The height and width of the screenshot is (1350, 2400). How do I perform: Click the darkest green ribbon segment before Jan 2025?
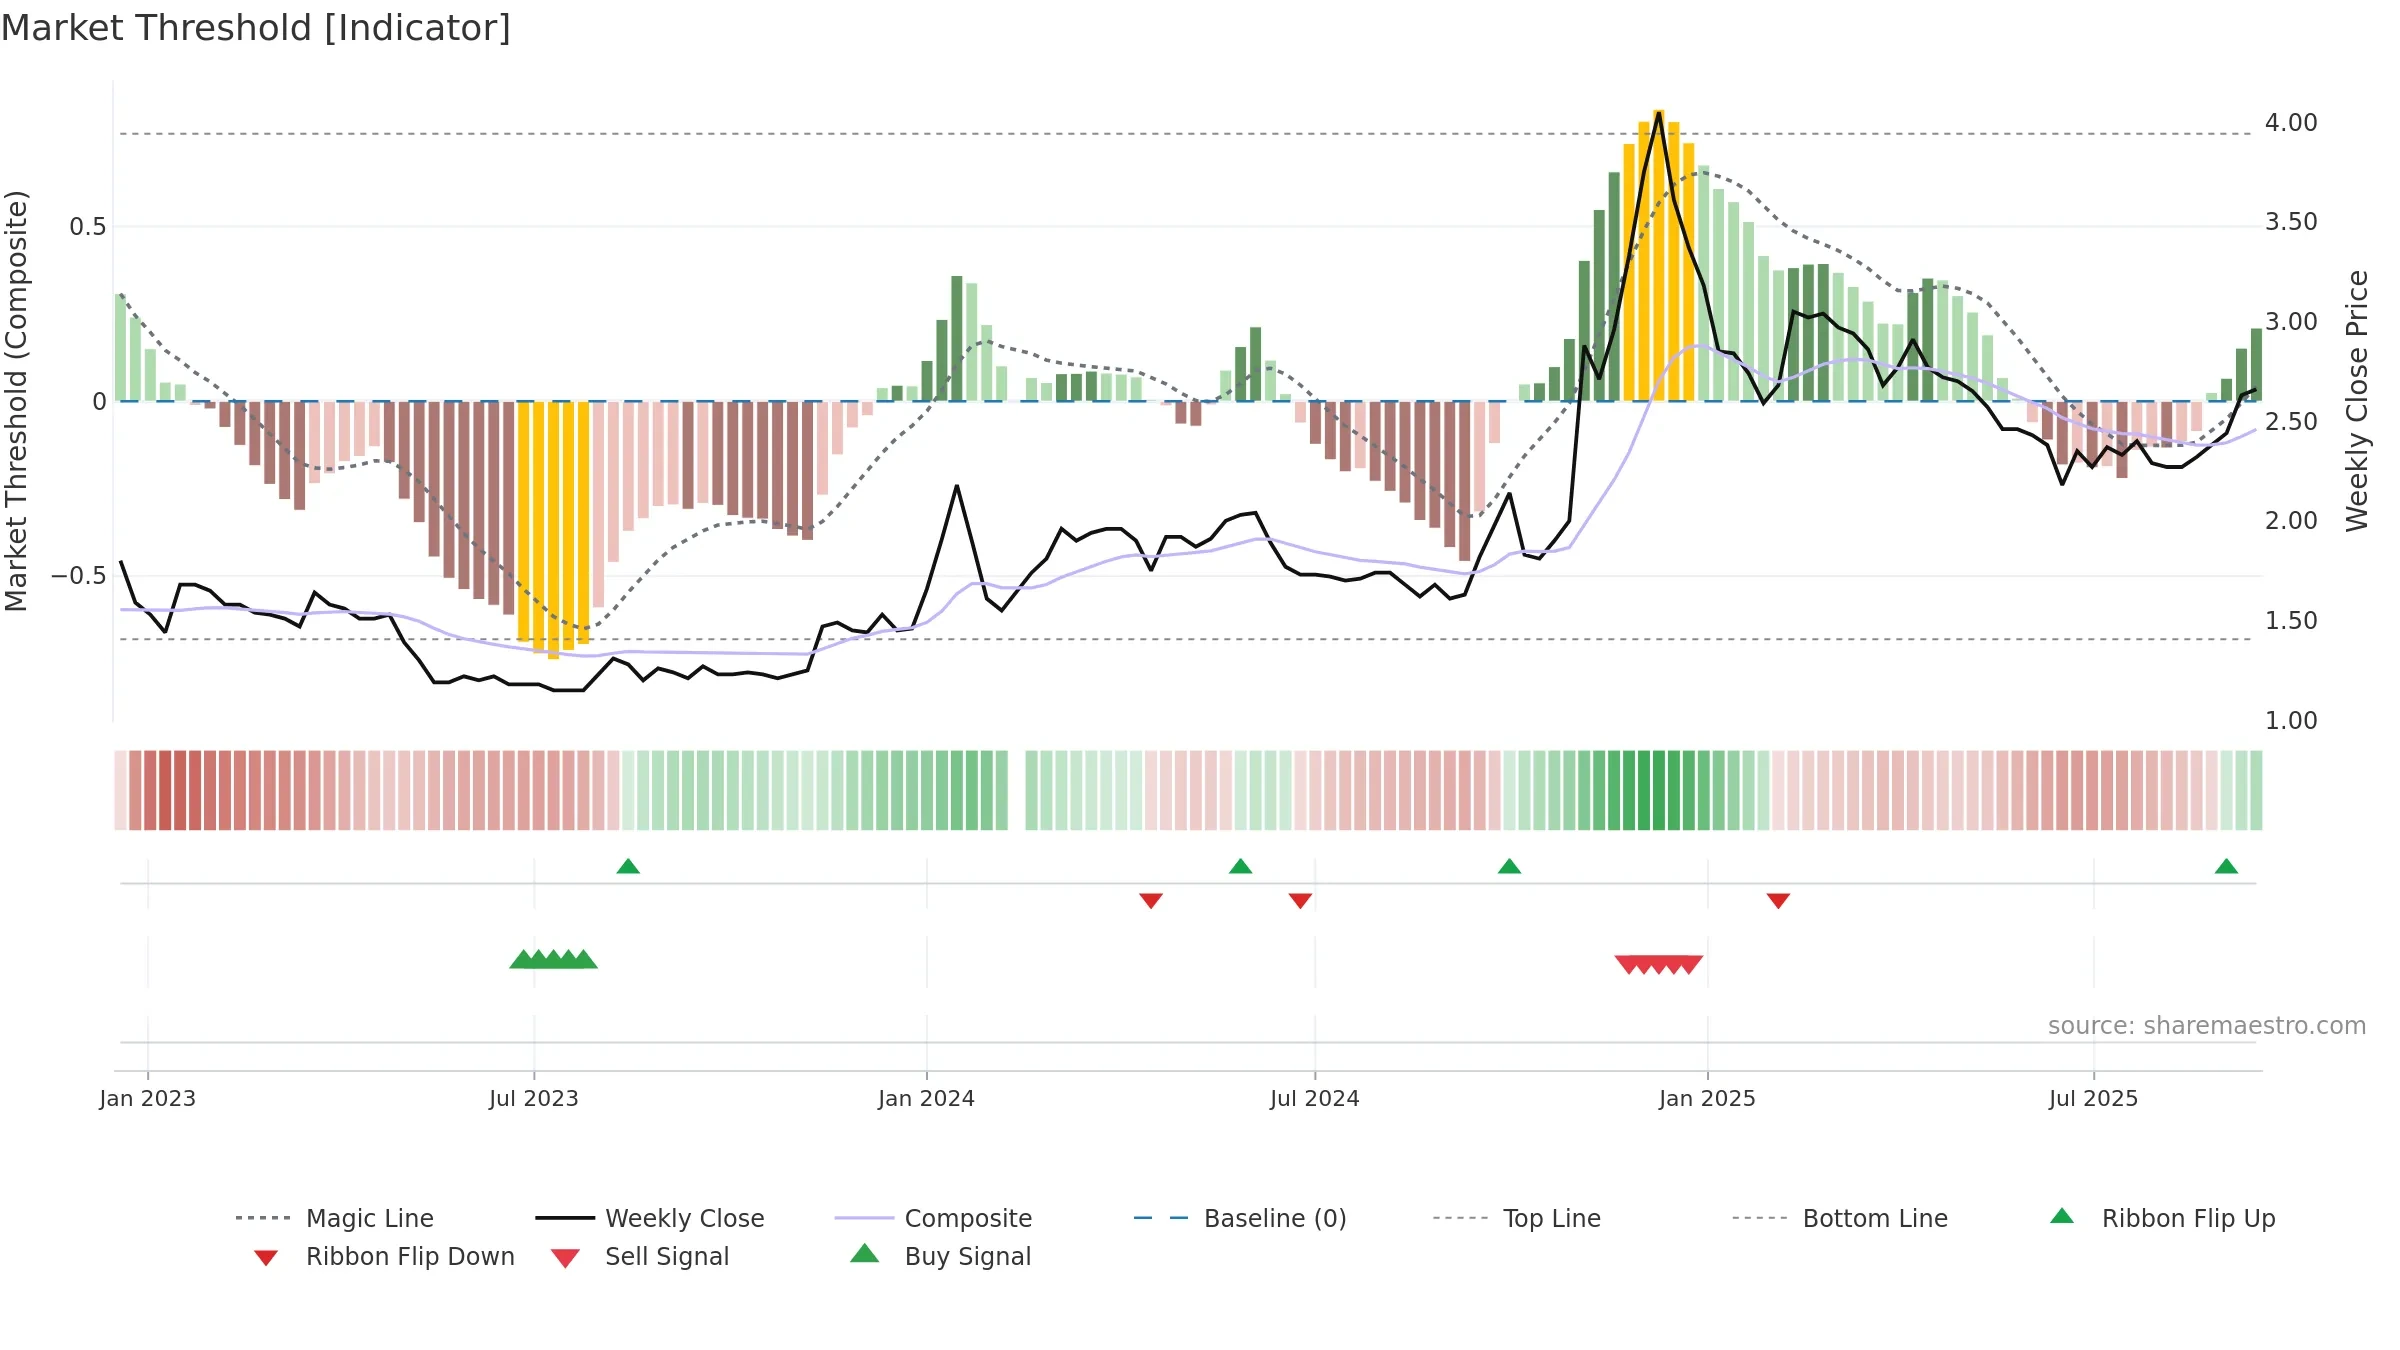pos(1659,790)
